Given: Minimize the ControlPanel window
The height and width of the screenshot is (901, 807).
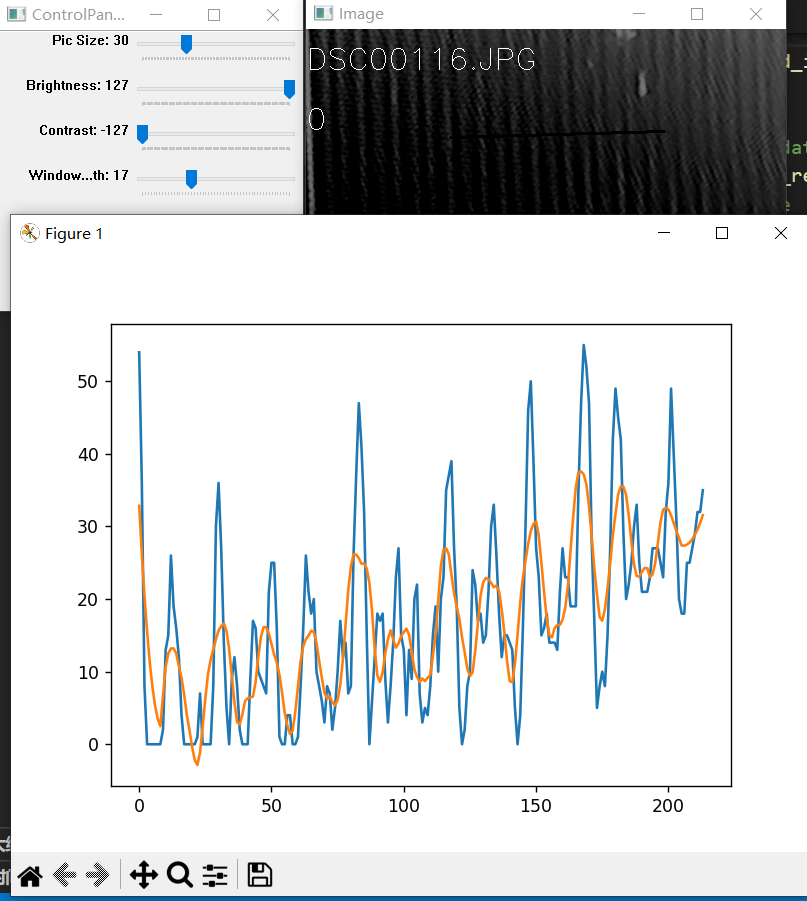Looking at the screenshot, I should click(x=156, y=15).
